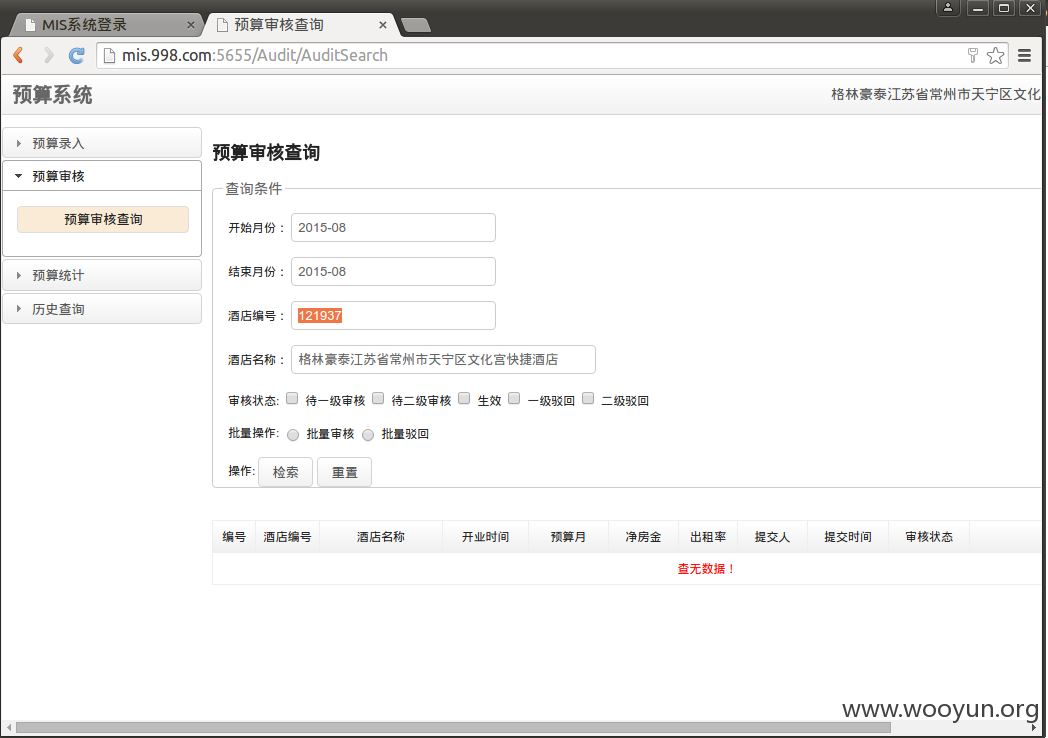
Task: Select the 批量驳回 radio button
Action: point(368,435)
